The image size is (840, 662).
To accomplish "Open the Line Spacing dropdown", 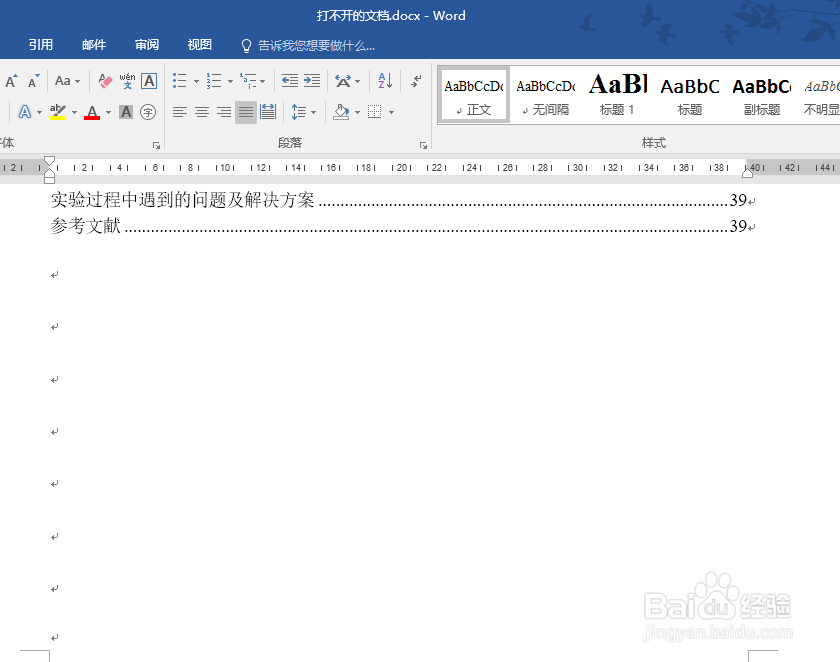I will [301, 111].
